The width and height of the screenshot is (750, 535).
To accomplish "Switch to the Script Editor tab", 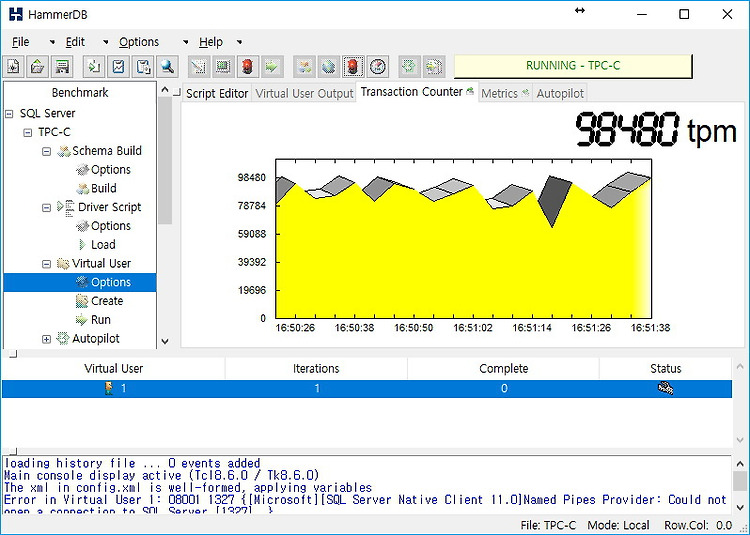I will pyautogui.click(x=217, y=93).
